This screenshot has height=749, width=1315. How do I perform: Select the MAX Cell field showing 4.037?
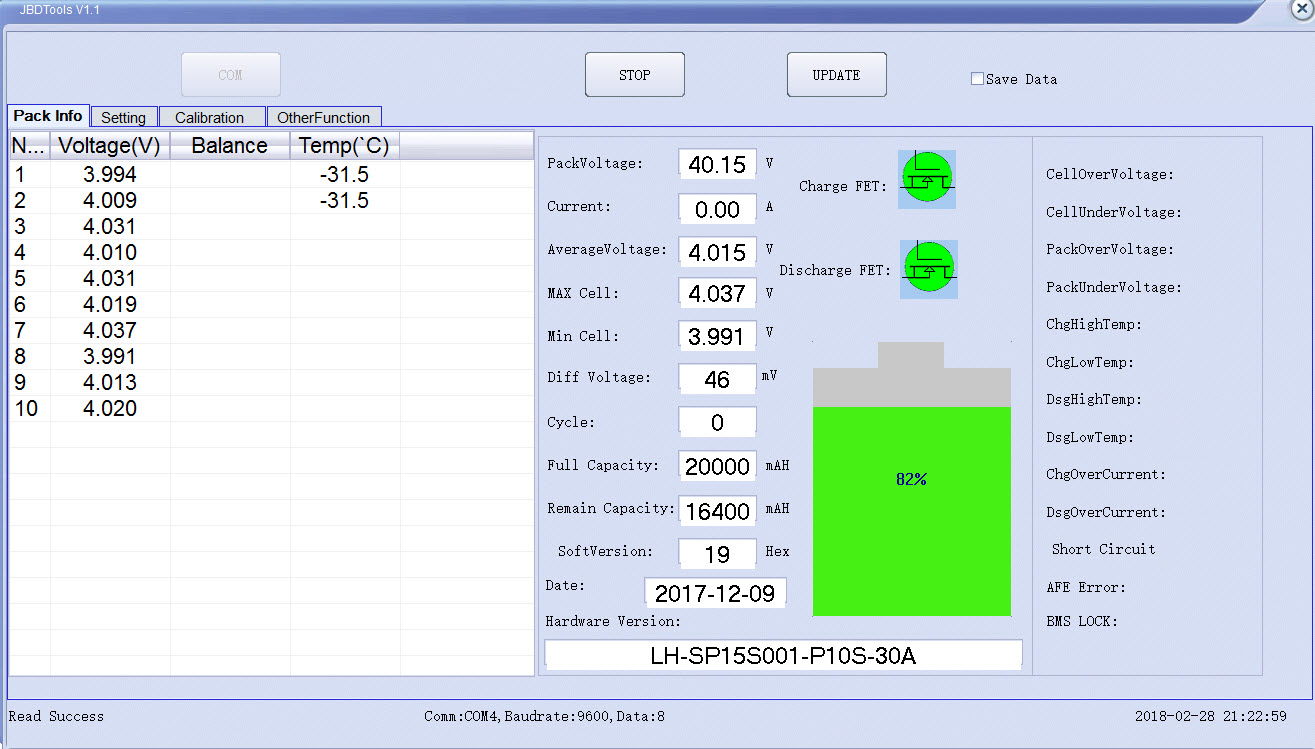tap(718, 293)
